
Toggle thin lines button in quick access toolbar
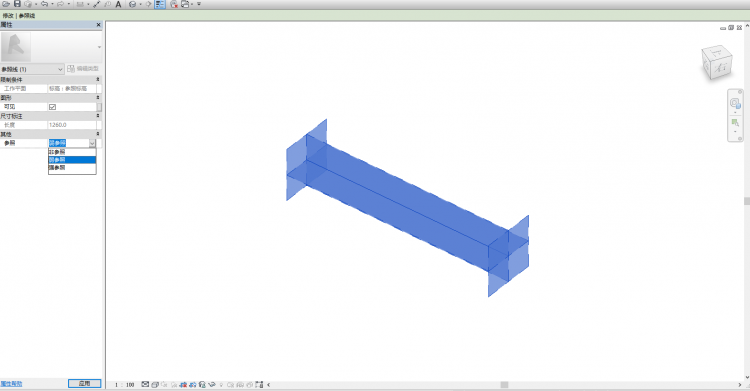(x=160, y=4)
